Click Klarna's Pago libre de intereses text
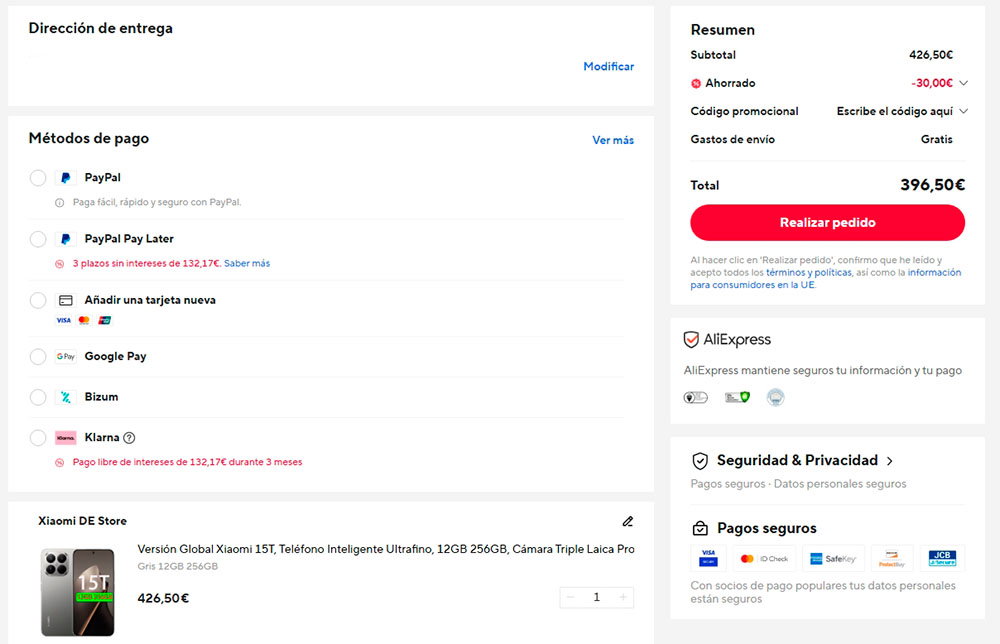Viewport: 1000px width, 644px height. point(188,462)
